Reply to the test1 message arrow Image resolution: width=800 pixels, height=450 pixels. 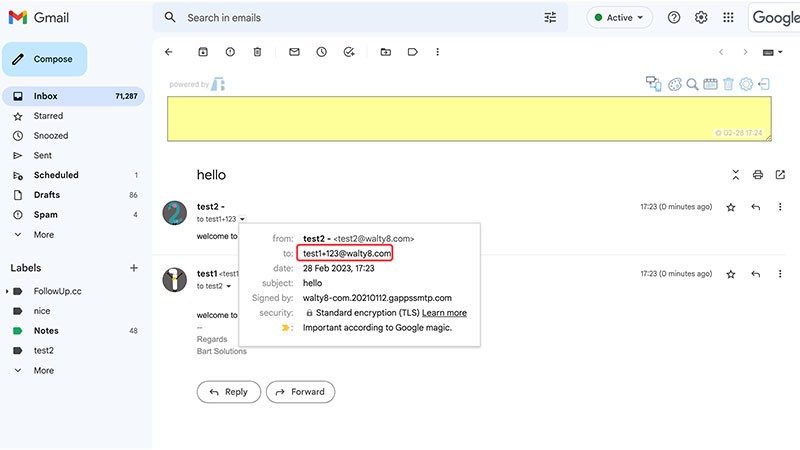756,274
